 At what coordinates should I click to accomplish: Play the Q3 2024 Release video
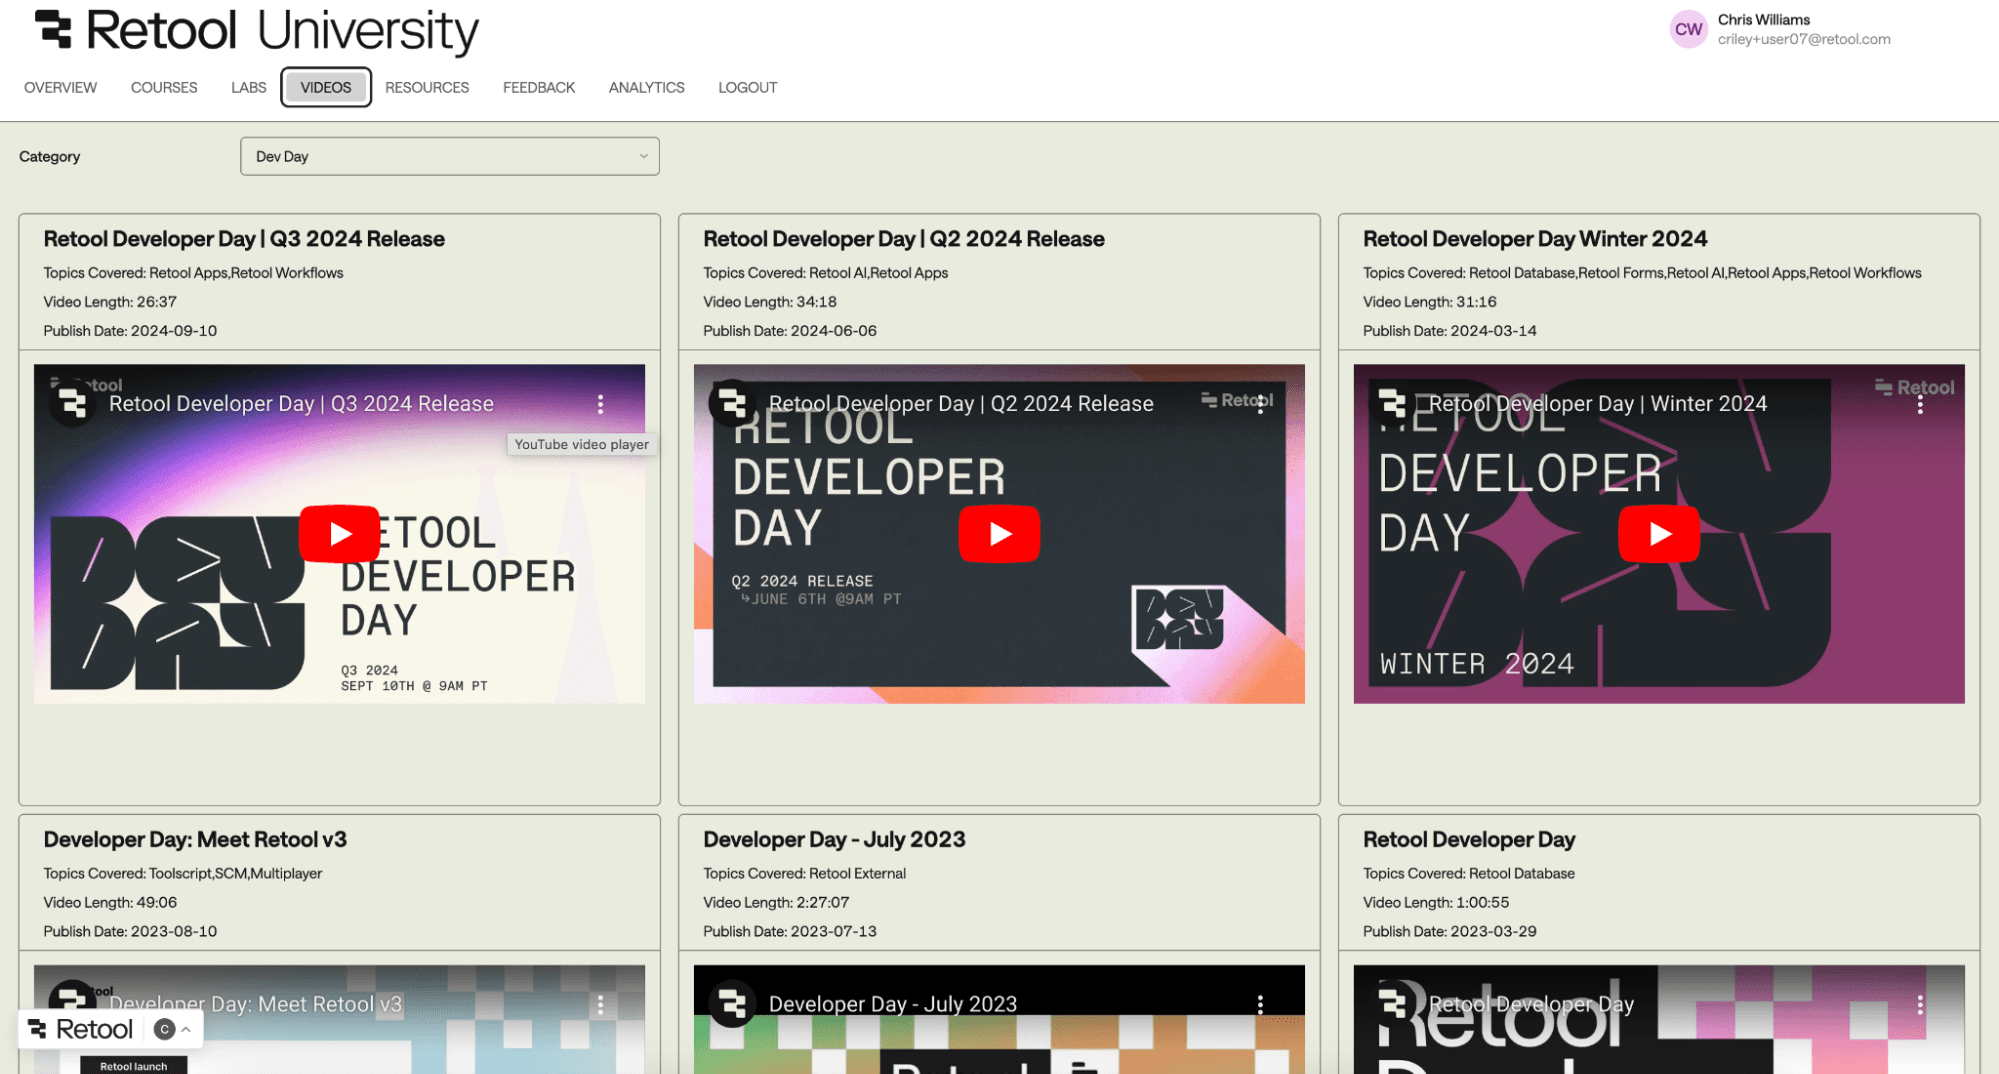pos(339,532)
